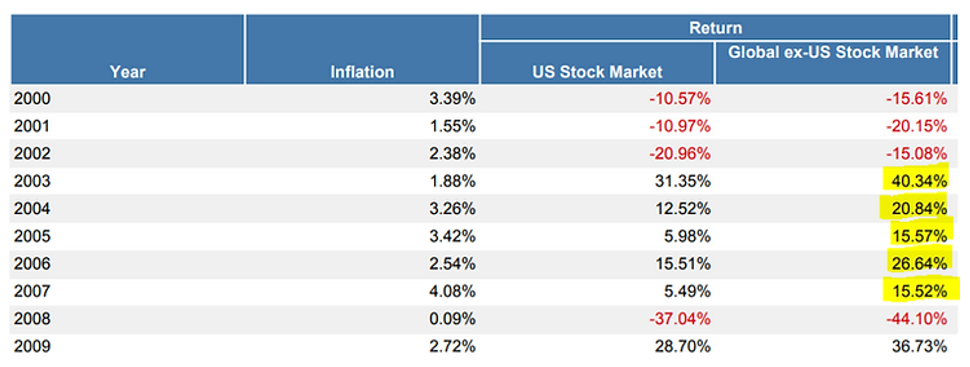Click the Inflation column header

pos(362,72)
